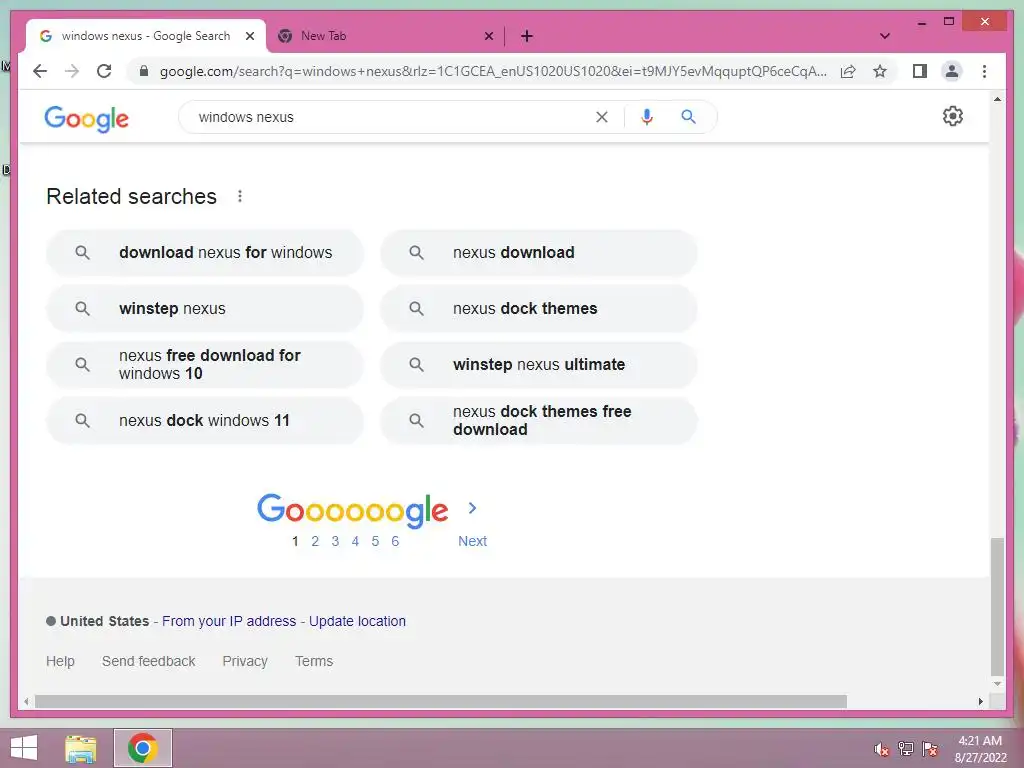The image size is (1024, 768).
Task: Click the scroll up arrow
Action: coord(997,99)
